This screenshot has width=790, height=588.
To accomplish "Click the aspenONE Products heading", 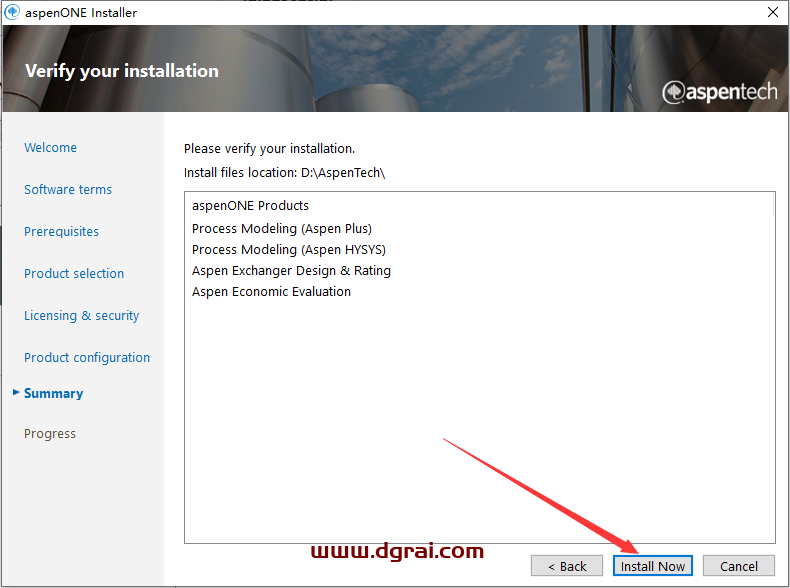I will tap(250, 206).
